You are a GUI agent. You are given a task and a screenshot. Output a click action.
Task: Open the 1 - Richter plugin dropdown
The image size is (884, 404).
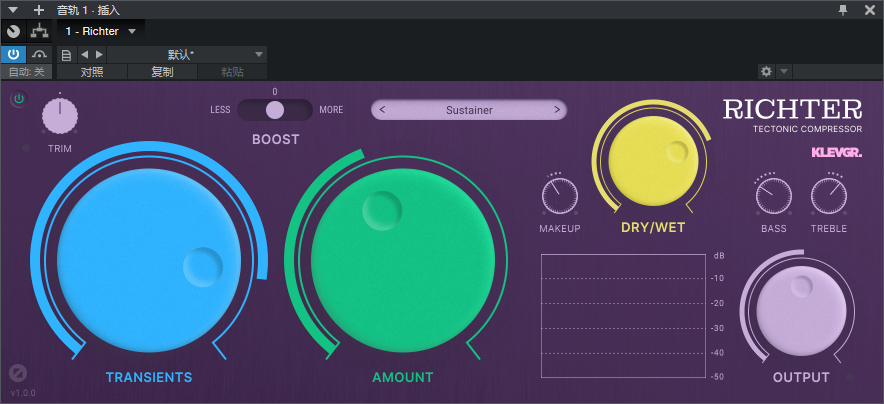[x=100, y=31]
